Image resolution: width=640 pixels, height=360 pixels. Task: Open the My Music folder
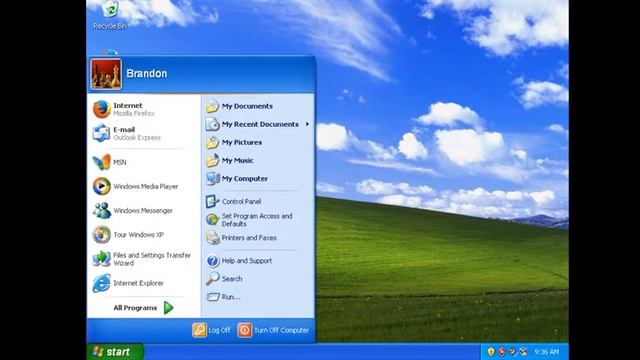(258, 160)
